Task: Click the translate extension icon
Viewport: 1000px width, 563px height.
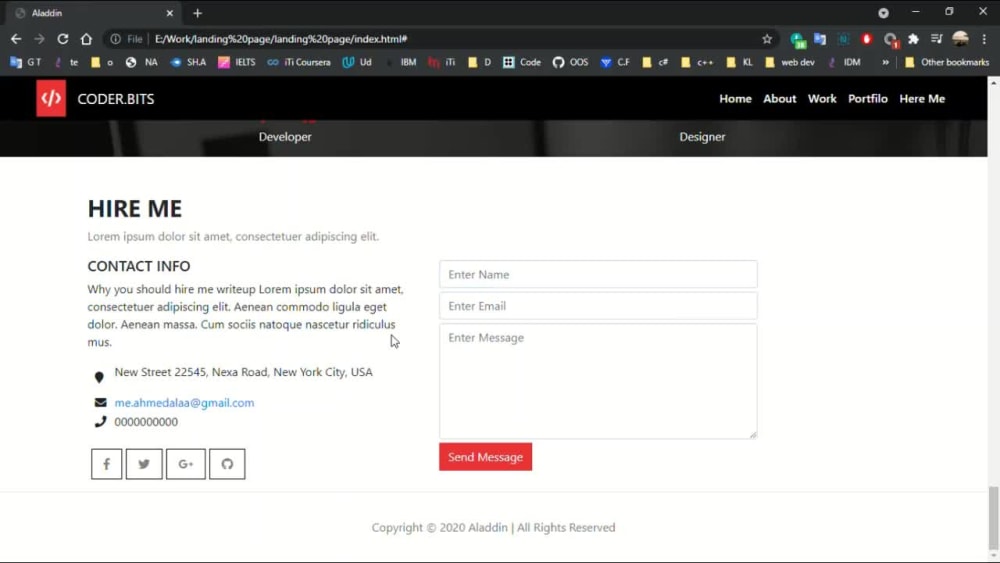Action: point(820,39)
